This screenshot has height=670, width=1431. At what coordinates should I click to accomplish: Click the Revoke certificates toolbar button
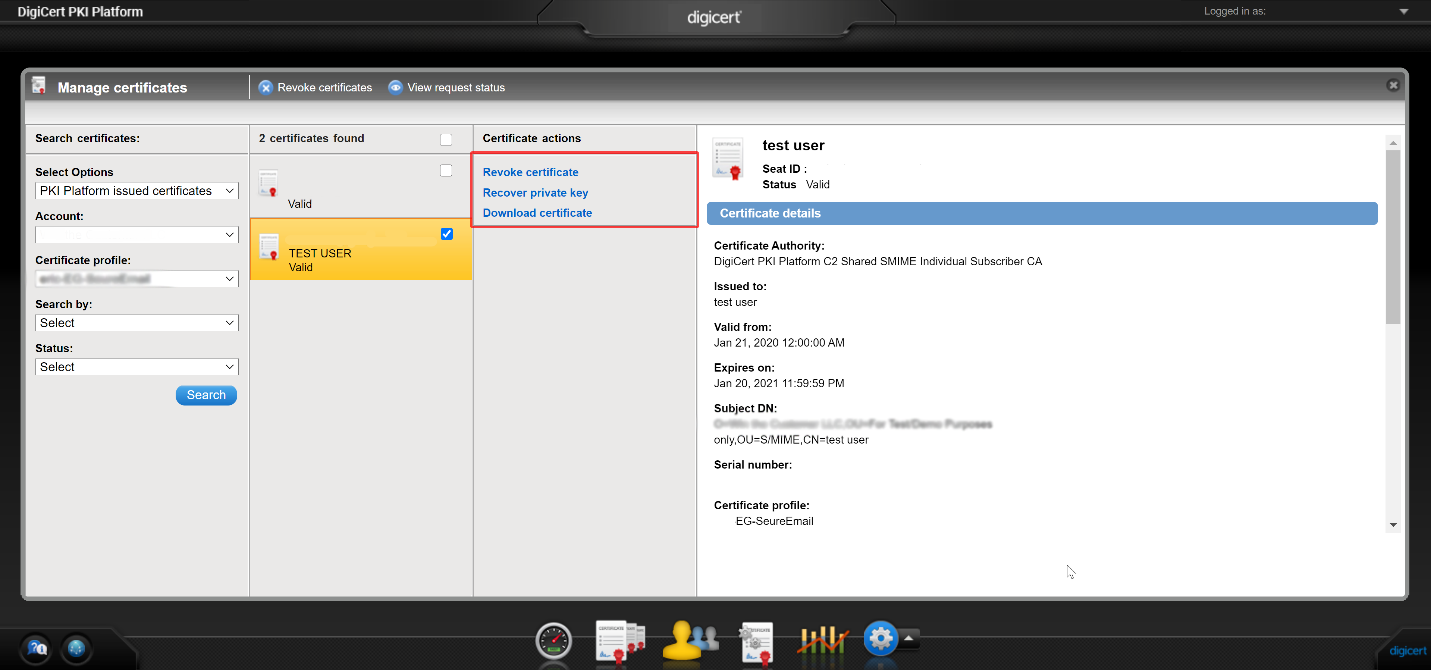315,87
